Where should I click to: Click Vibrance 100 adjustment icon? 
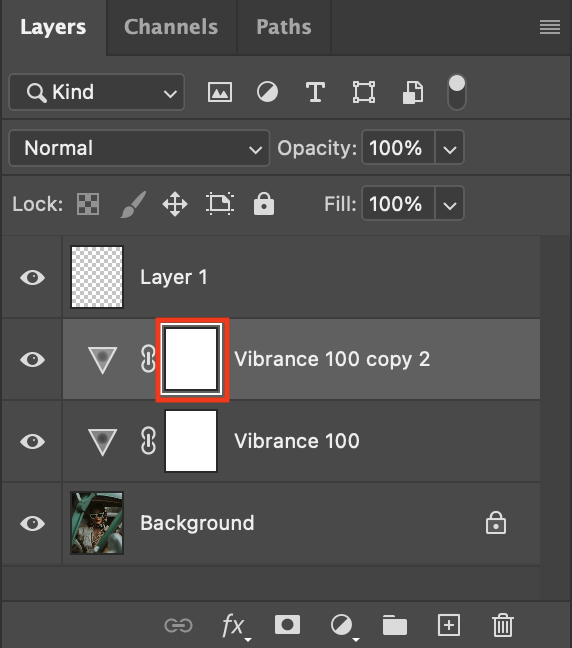102,442
